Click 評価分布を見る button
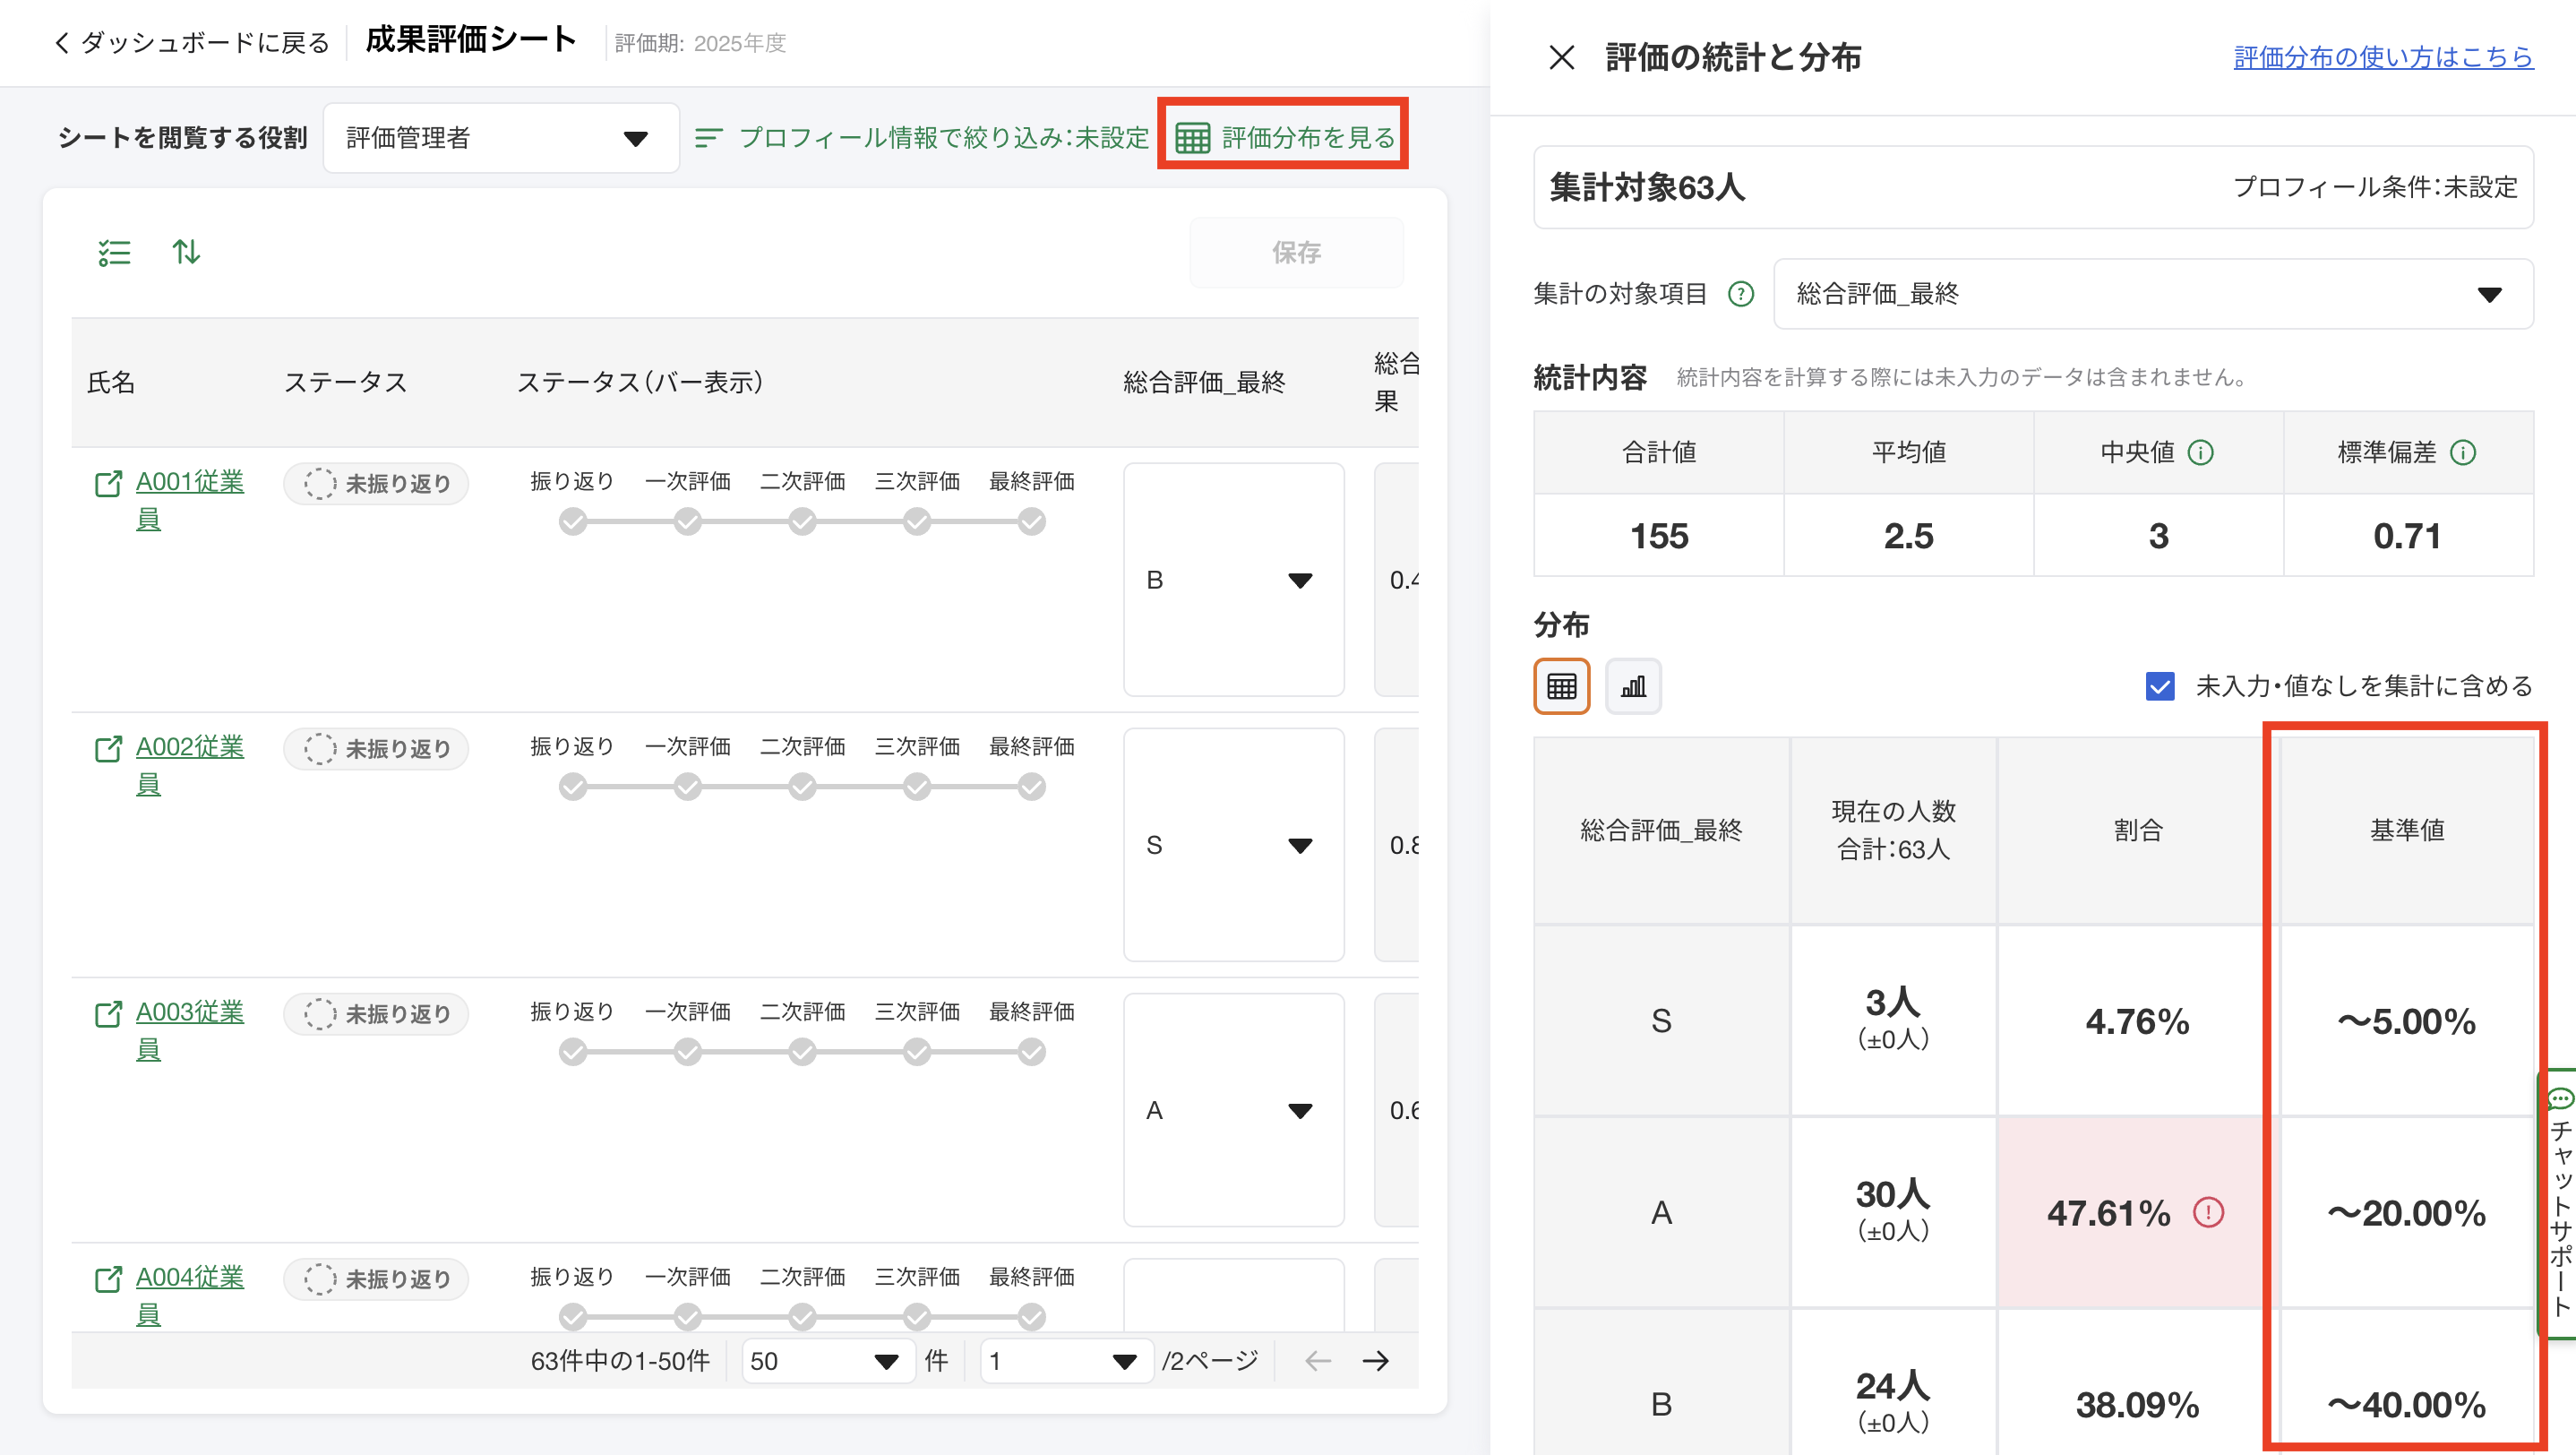 [x=1284, y=137]
